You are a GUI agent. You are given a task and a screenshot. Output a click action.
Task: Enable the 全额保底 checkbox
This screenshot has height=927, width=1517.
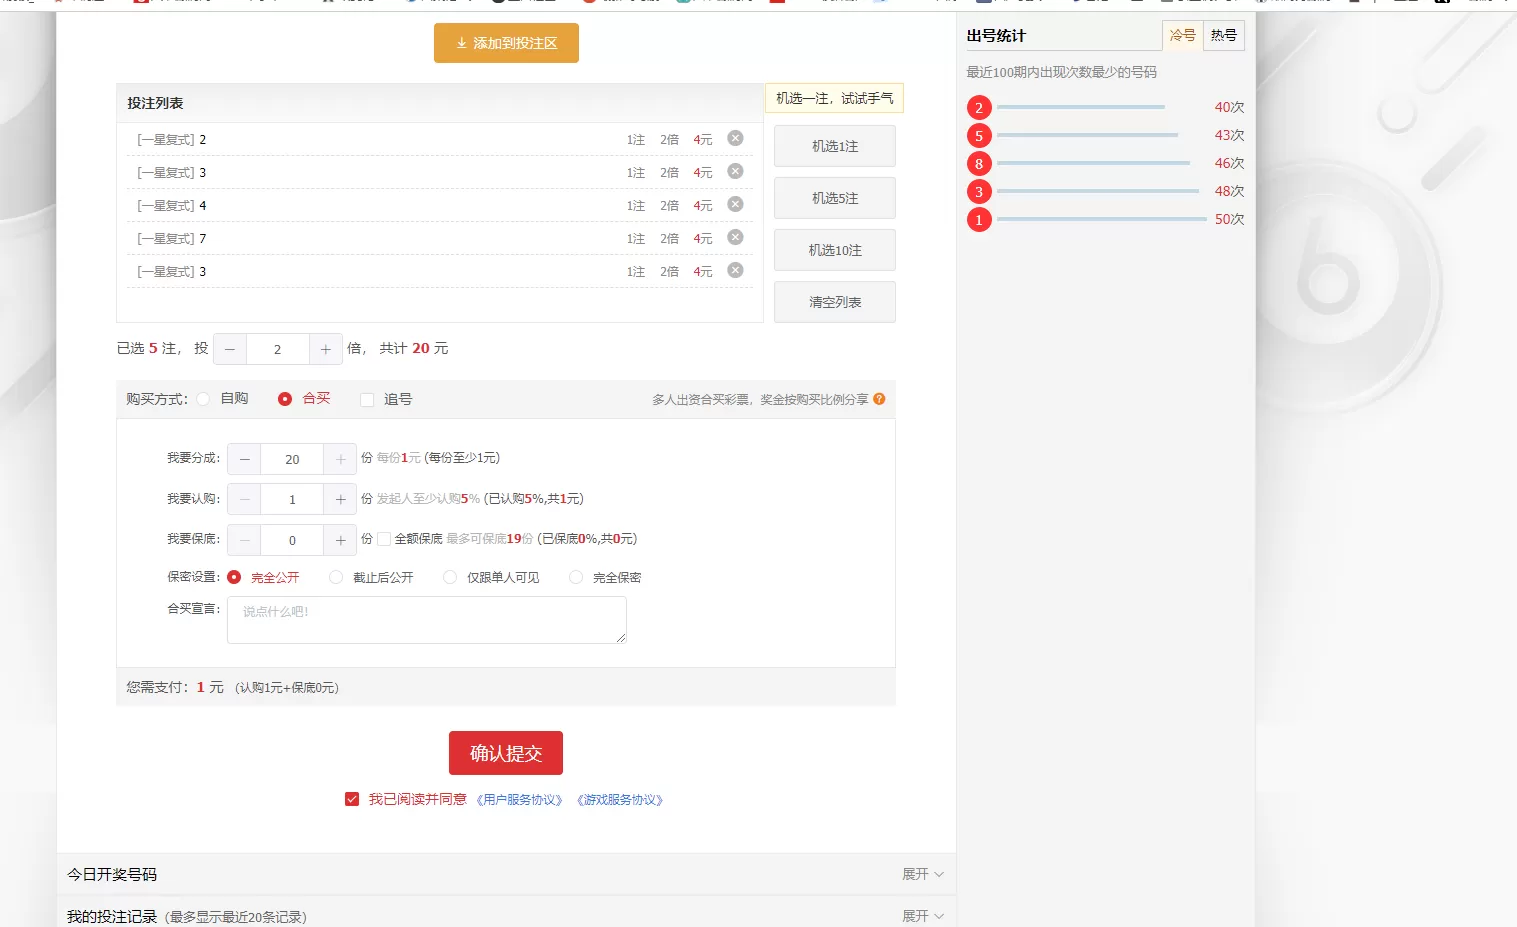pyautogui.click(x=383, y=538)
